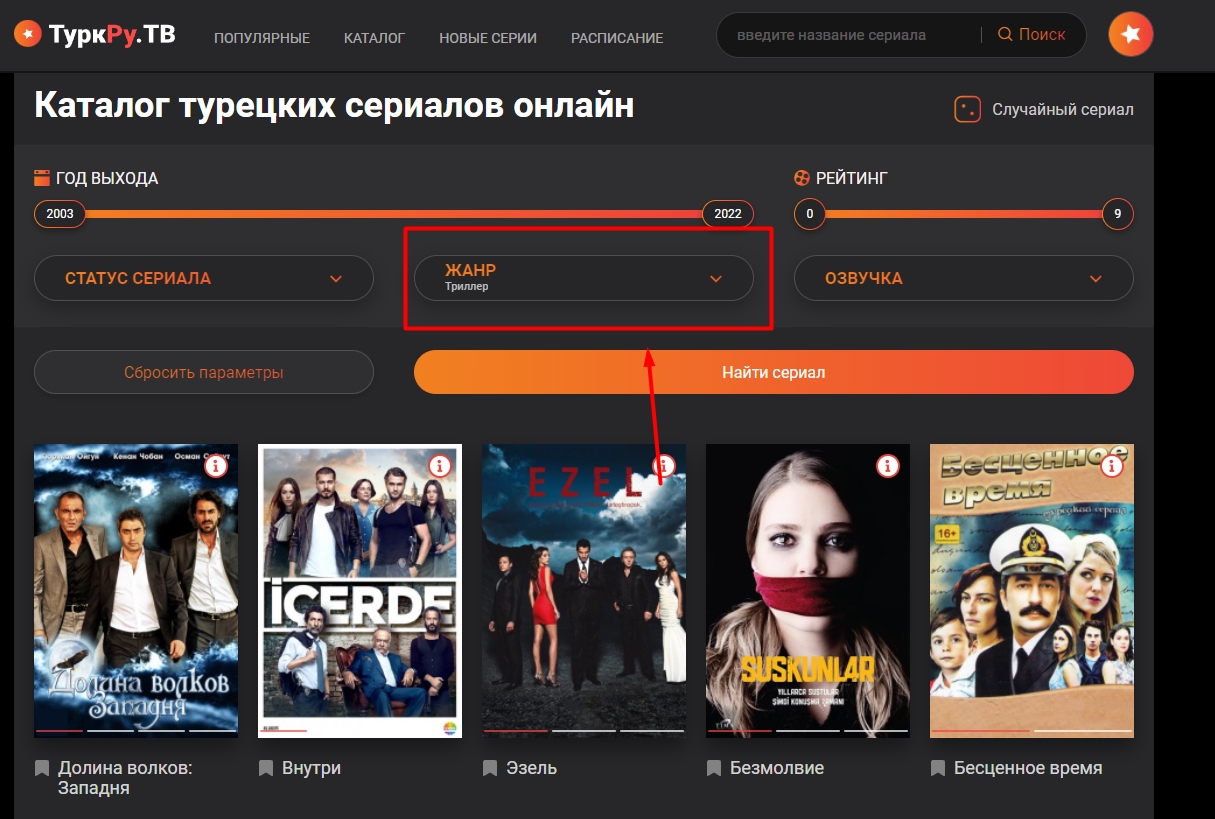Click info icon on Suskunlar poster

coord(888,466)
